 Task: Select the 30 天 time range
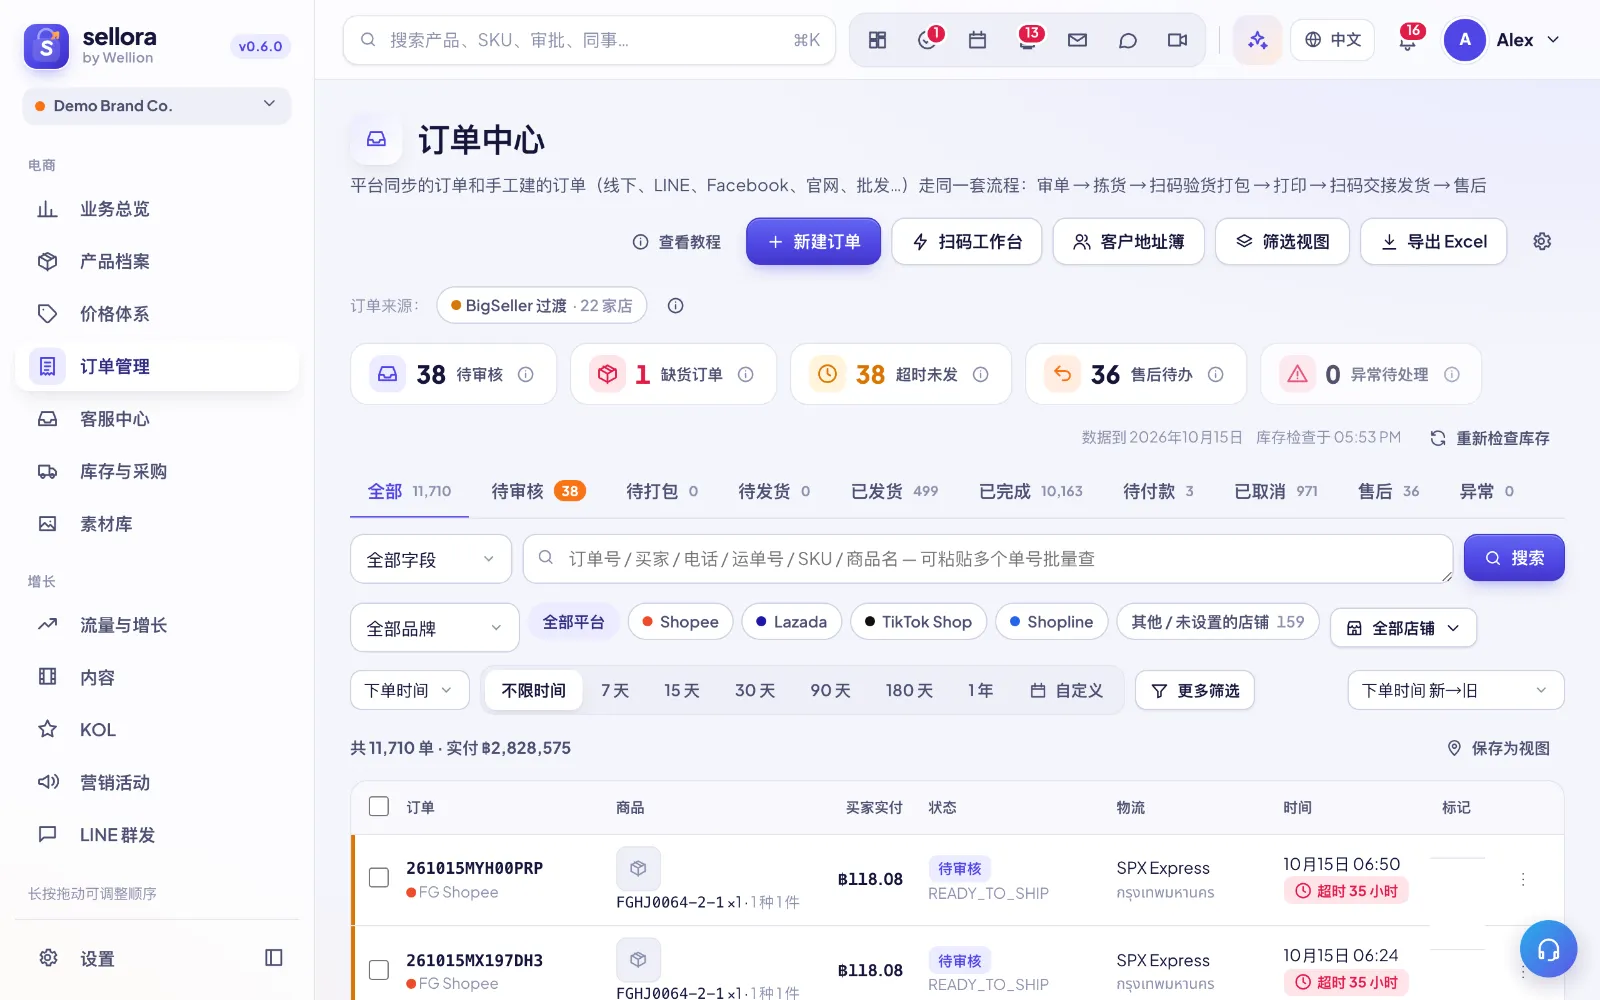point(755,690)
